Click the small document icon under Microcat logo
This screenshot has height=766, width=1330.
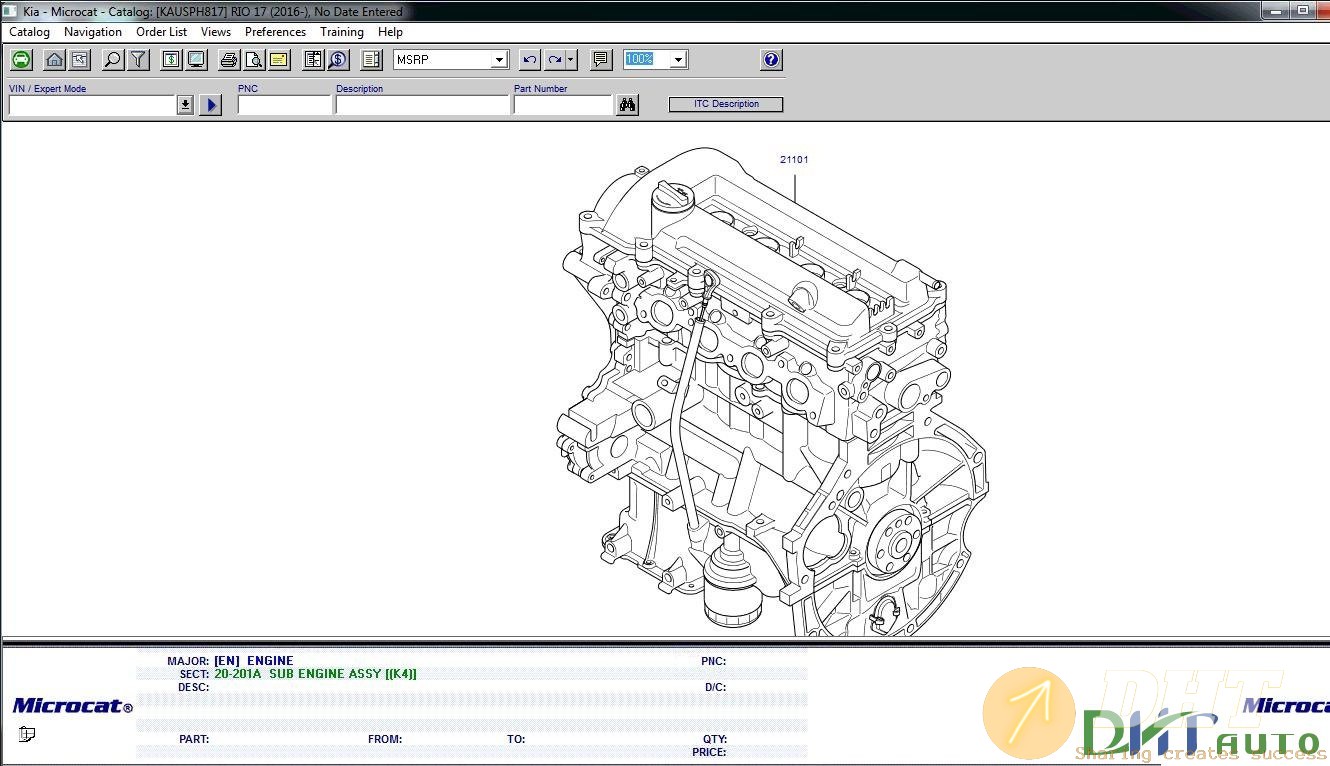(27, 734)
